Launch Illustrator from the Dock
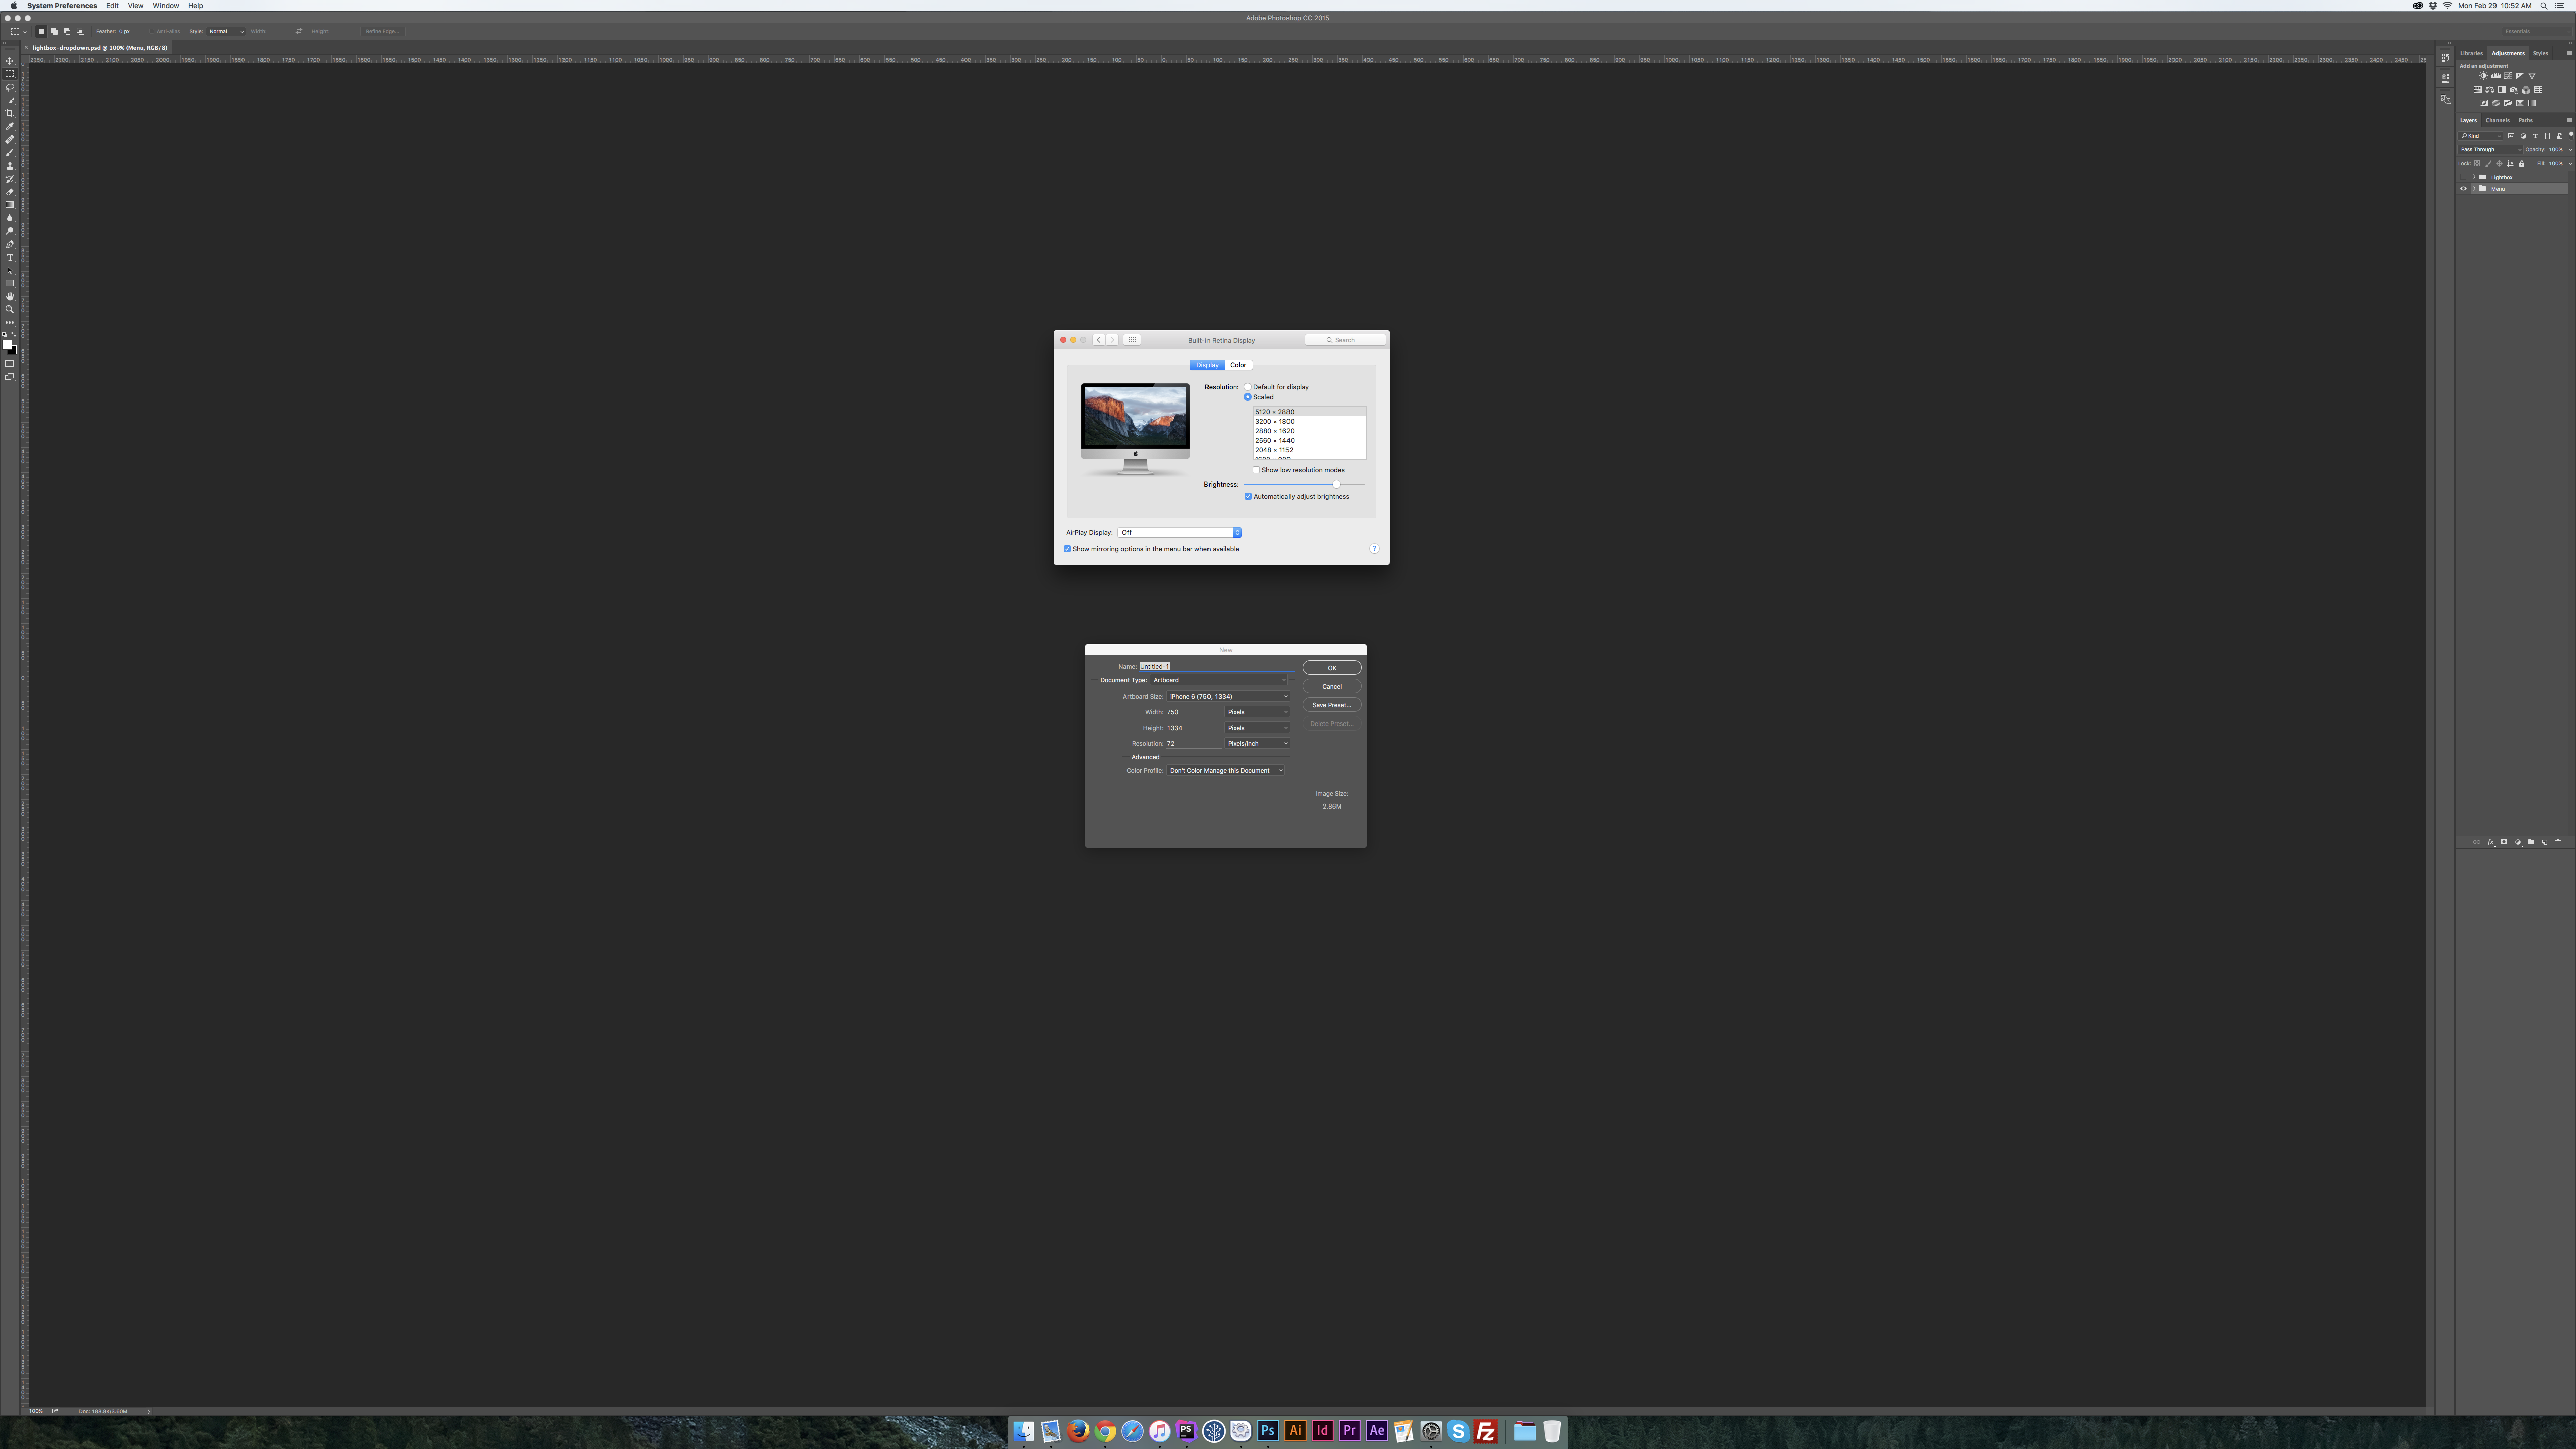 click(x=1295, y=1431)
